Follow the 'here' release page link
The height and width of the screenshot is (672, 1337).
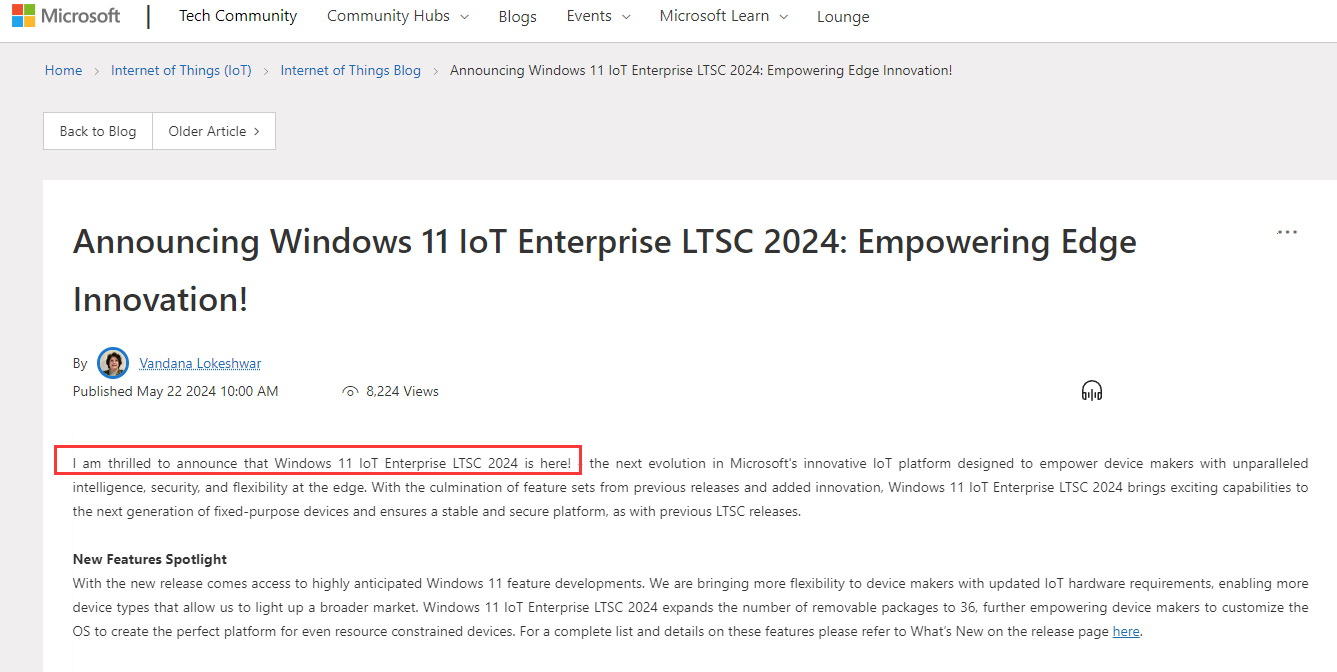click(x=1126, y=631)
